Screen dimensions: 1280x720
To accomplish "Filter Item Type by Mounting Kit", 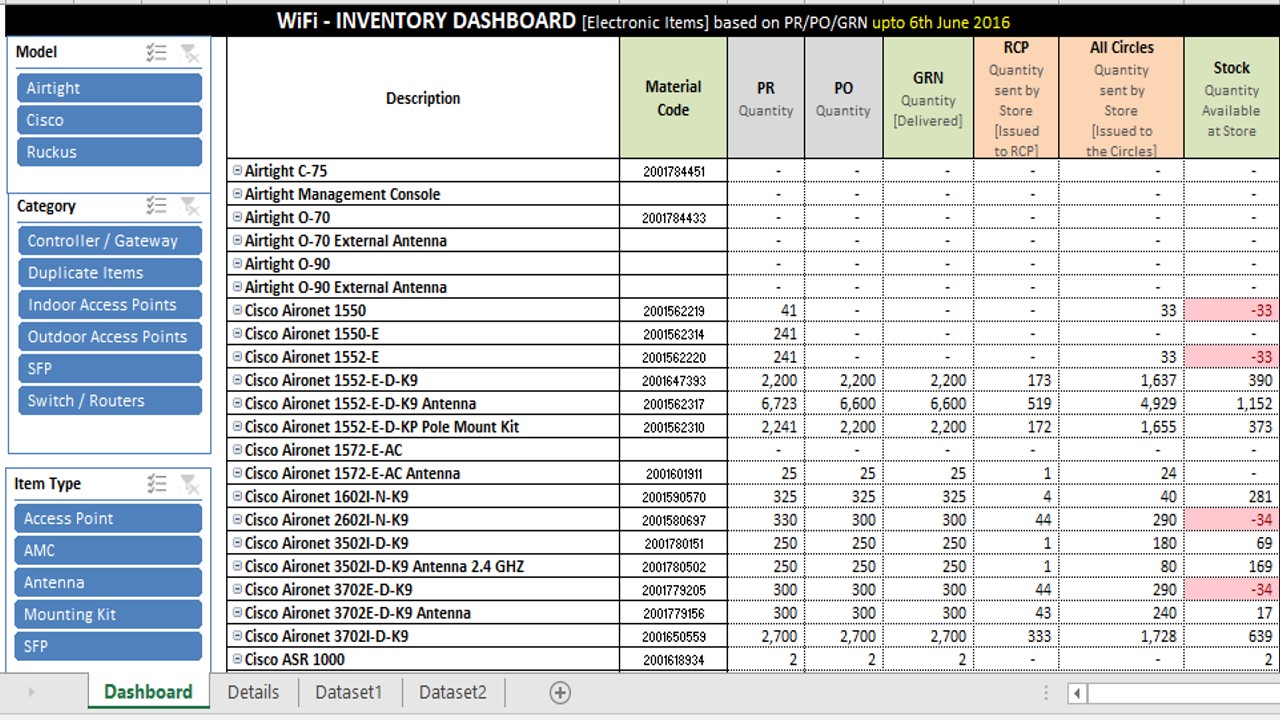I will coord(108,615).
